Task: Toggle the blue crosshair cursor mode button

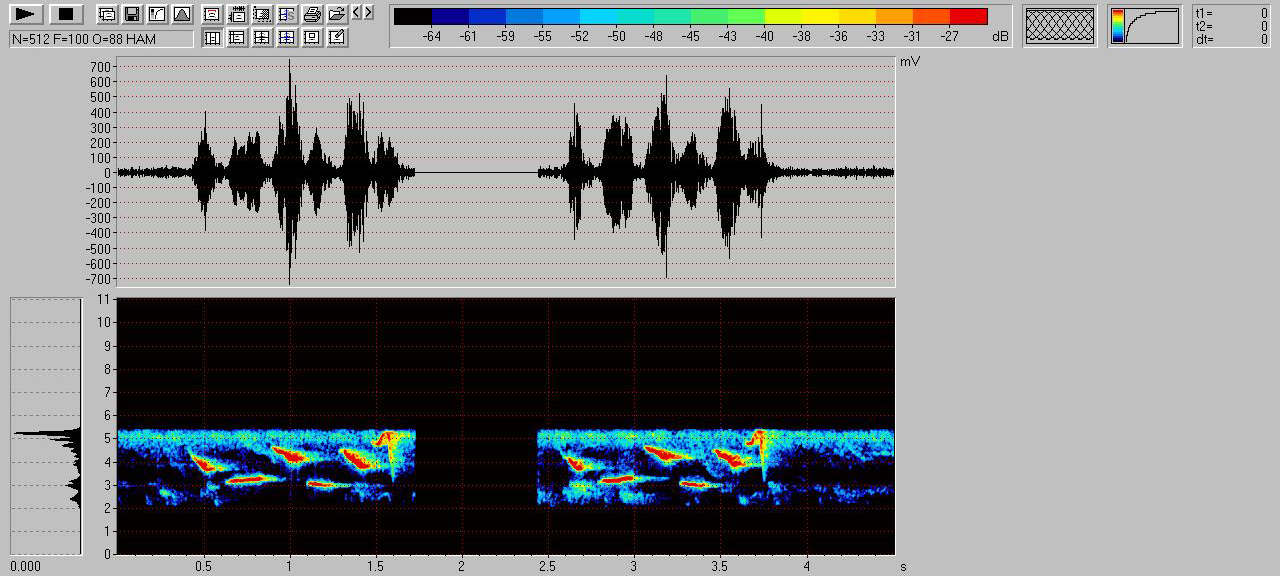Action: [x=286, y=38]
